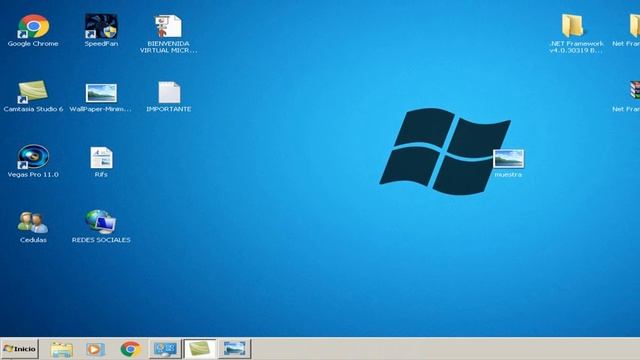
Task: Open Chrome from the taskbar
Action: 131,349
